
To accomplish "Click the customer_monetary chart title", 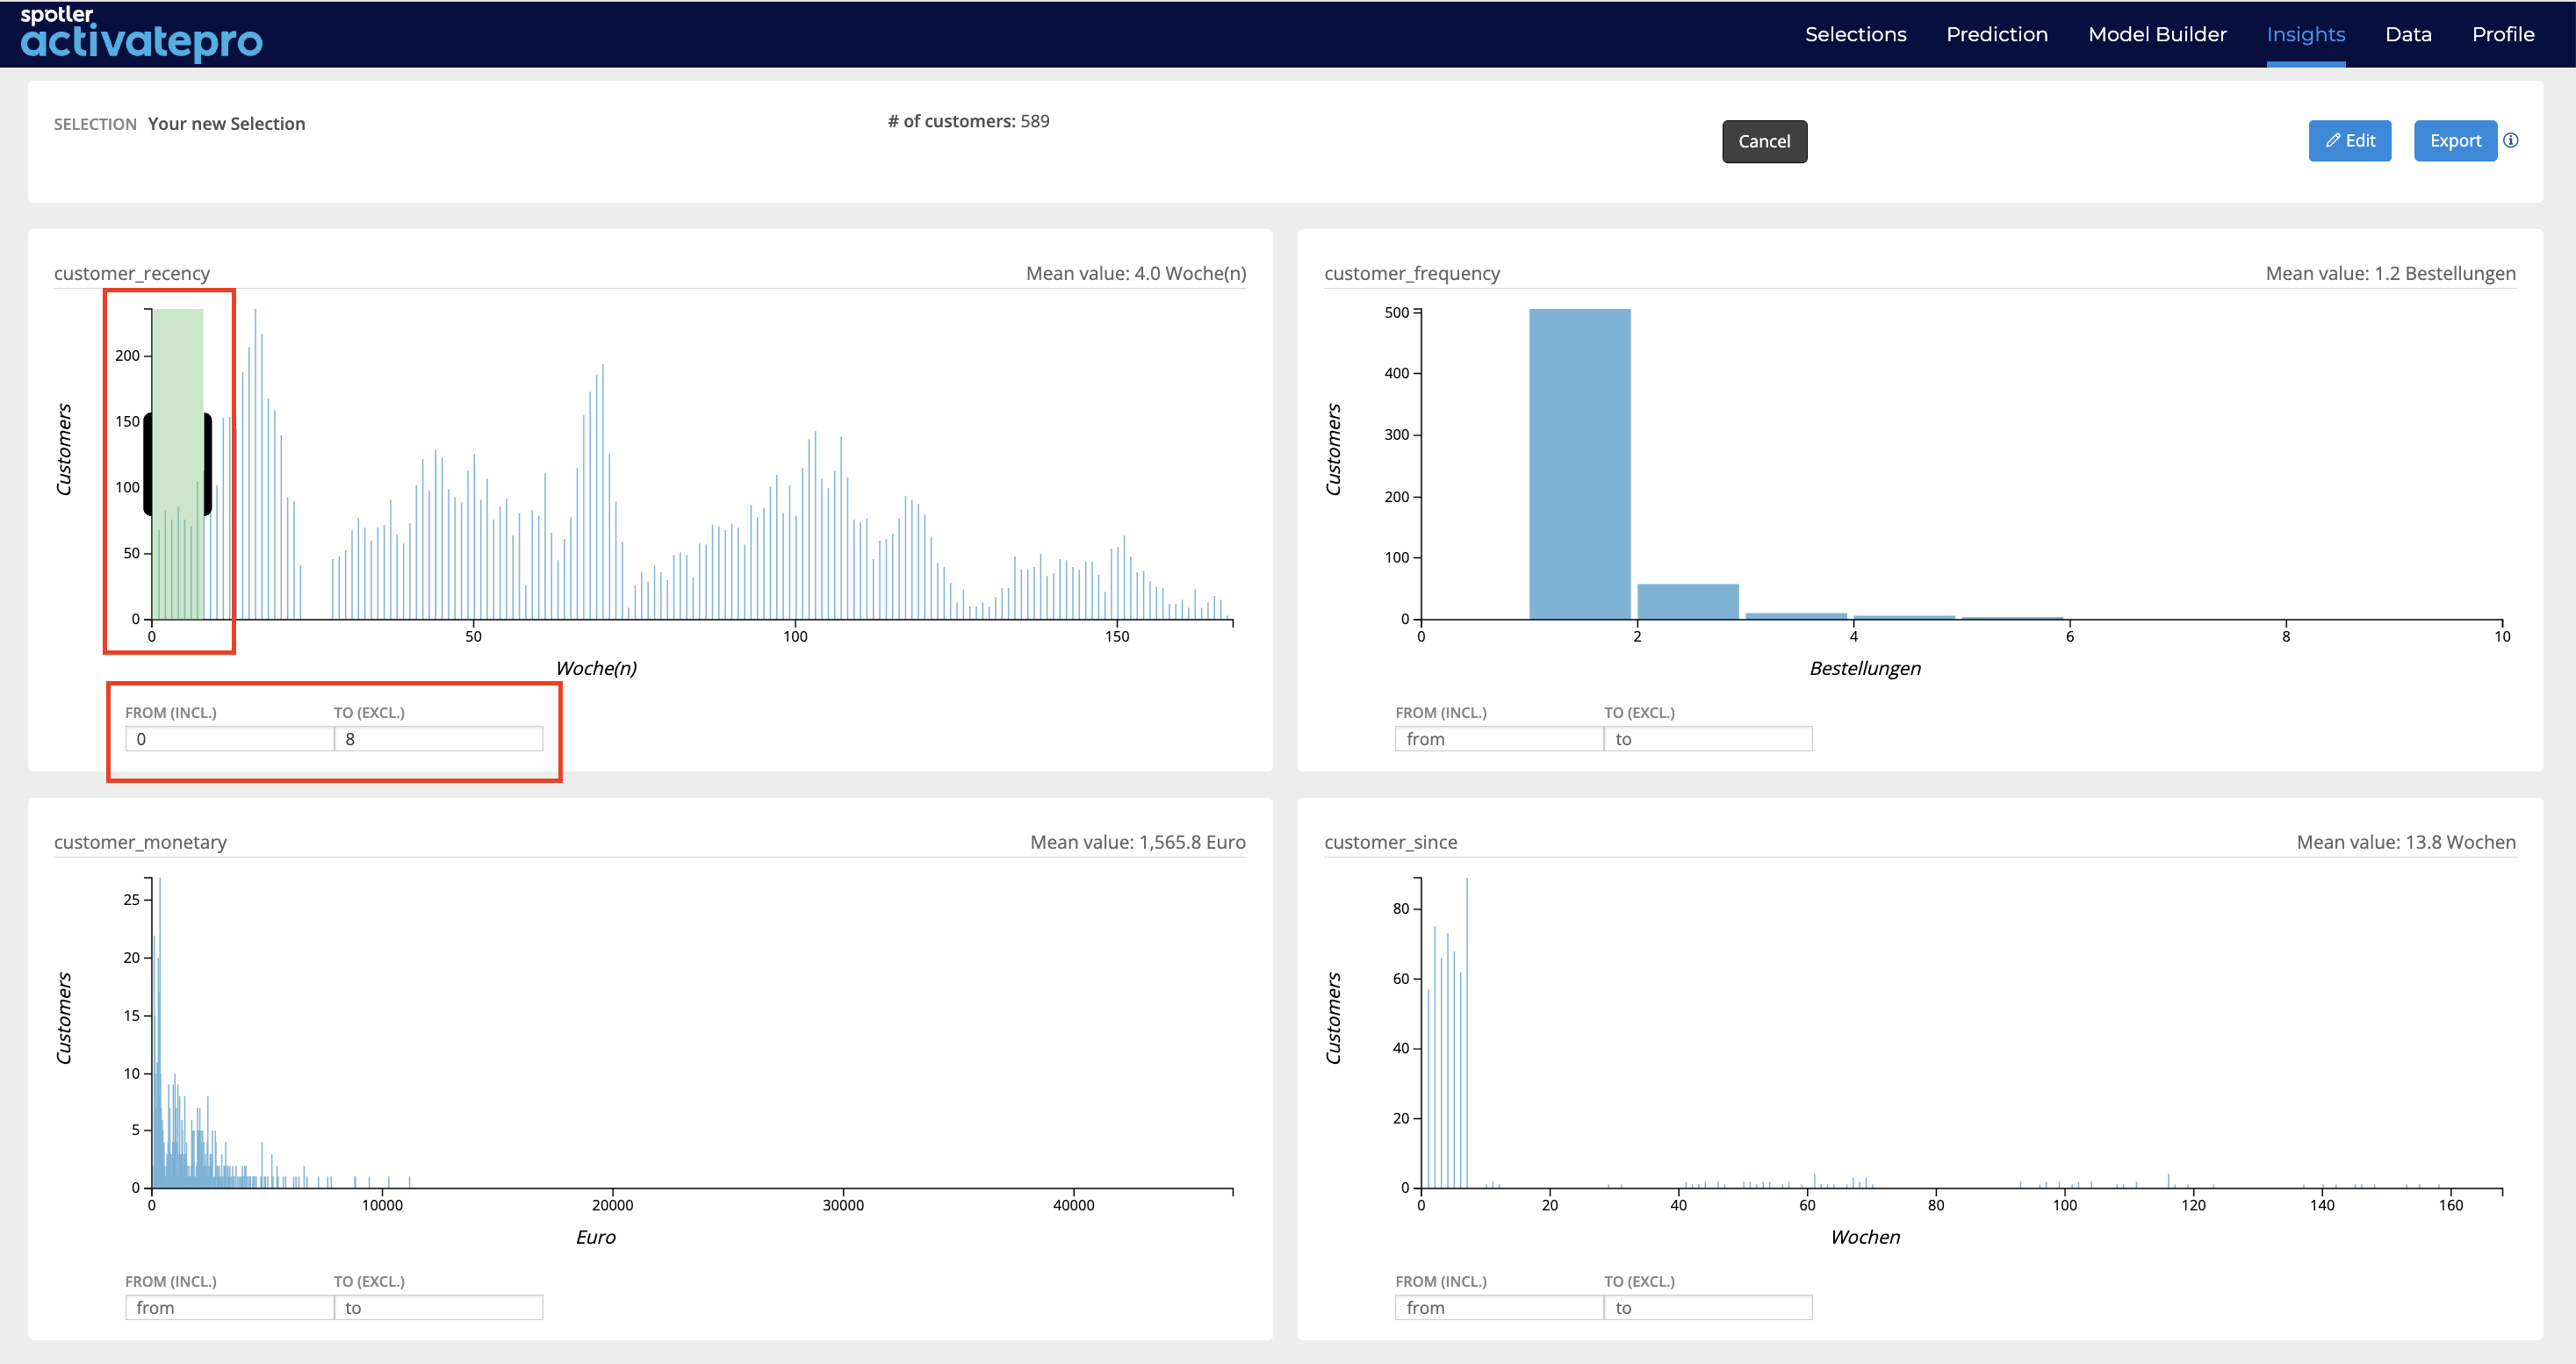I will pos(141,842).
